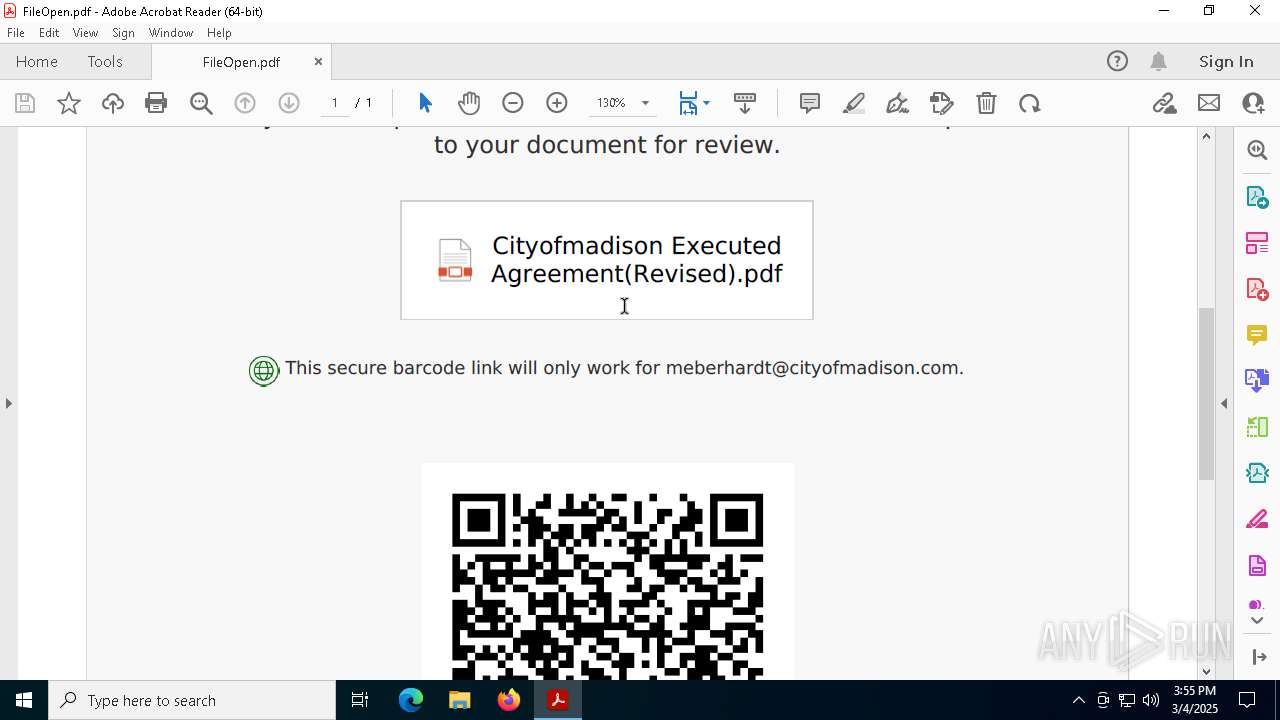The image size is (1280, 720).
Task: Go to next page arrow
Action: pyautogui.click(x=289, y=103)
